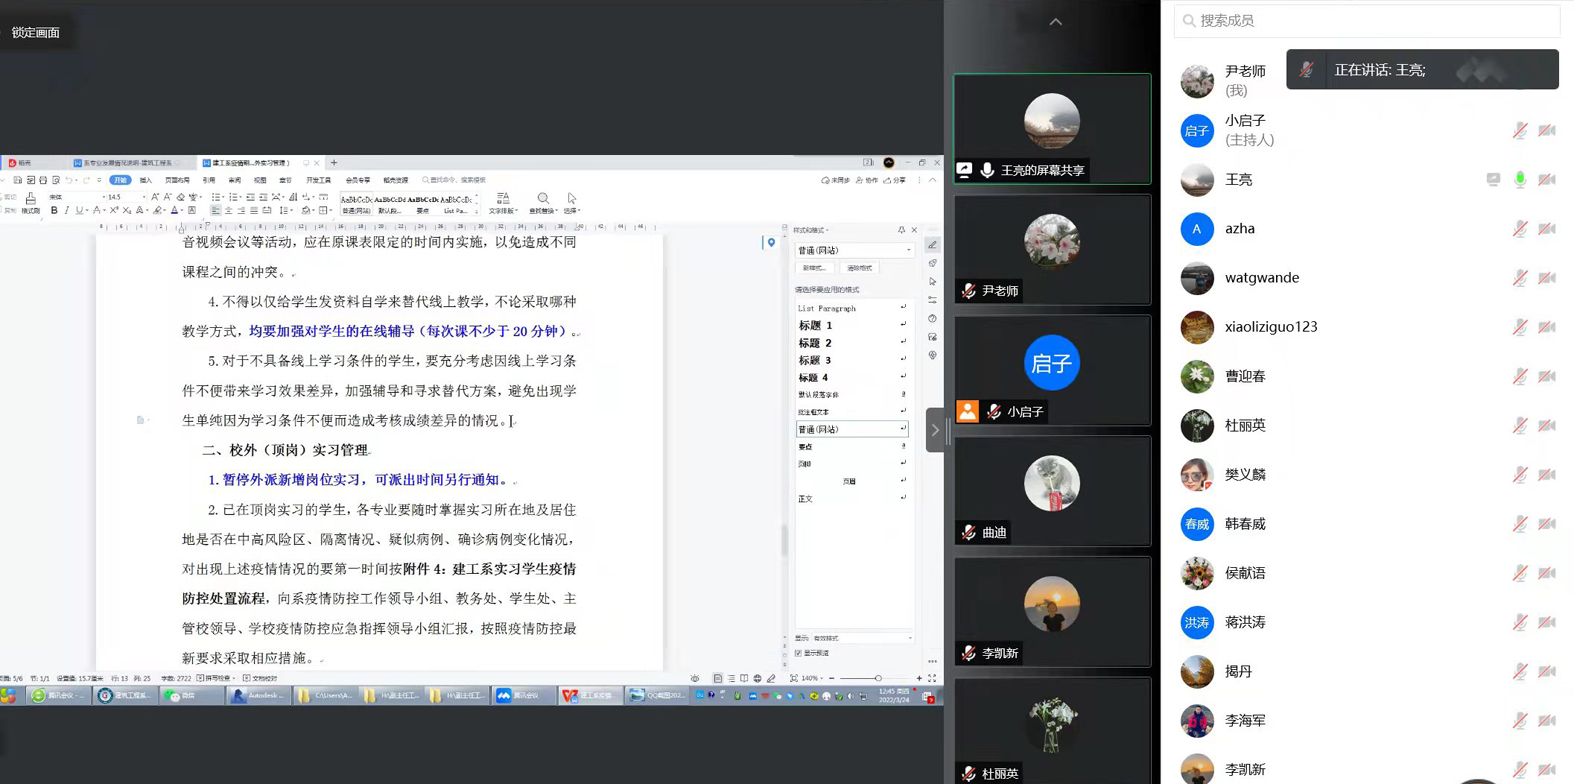Click the screen share icon beside 王亮
The image size is (1574, 784).
point(1493,180)
